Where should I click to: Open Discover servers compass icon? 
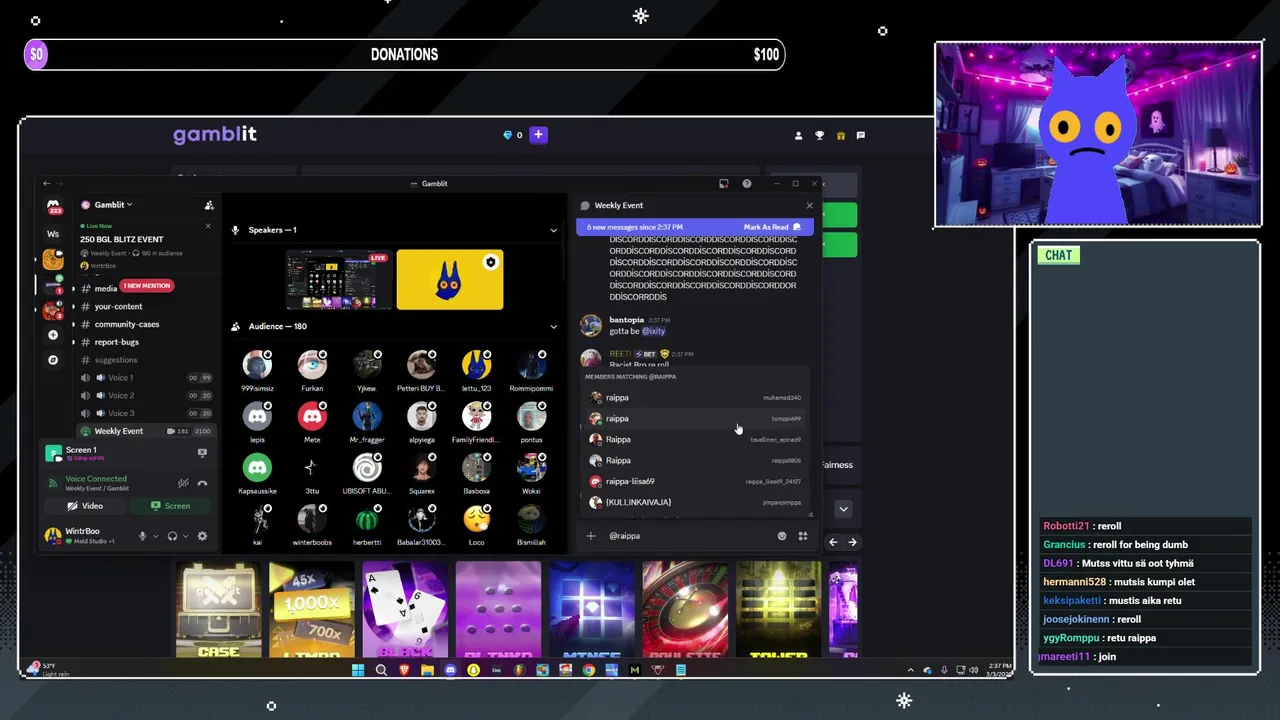pos(53,360)
